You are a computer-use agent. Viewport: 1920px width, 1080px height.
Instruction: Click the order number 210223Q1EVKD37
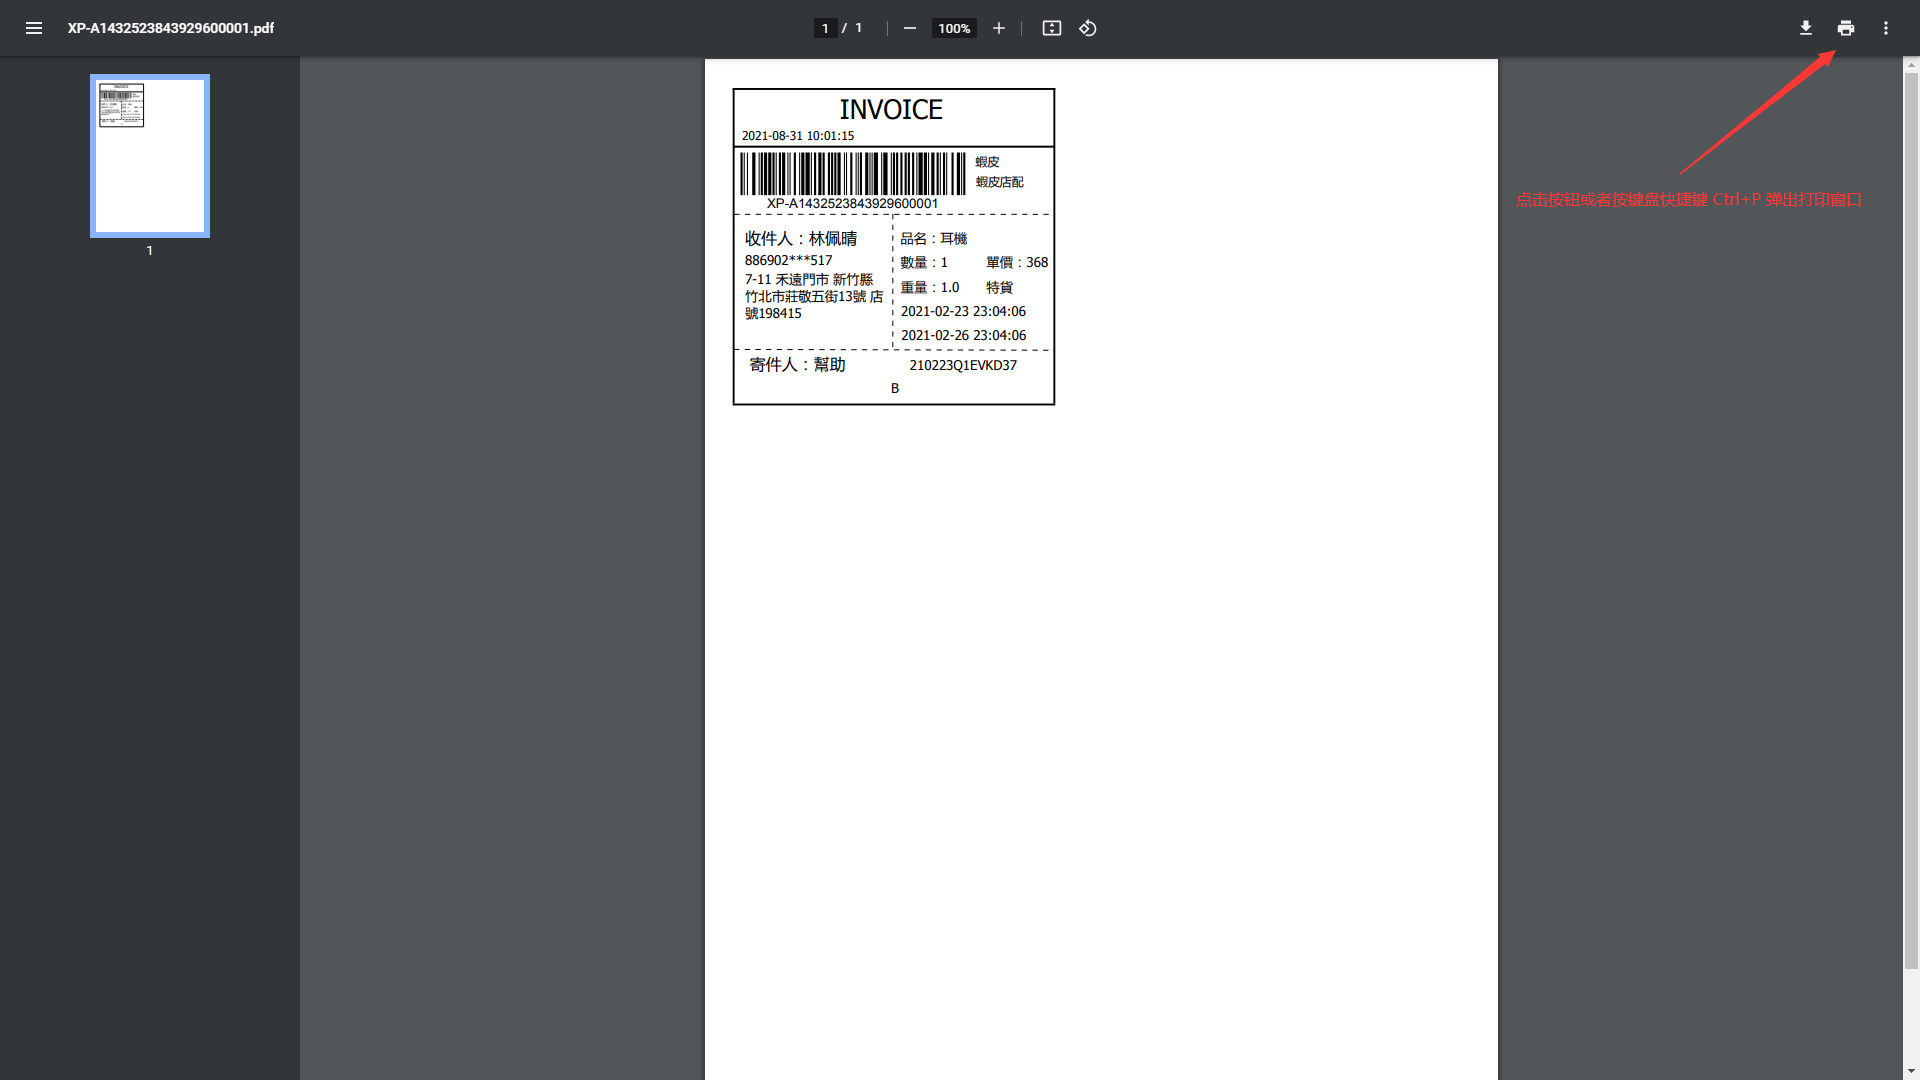point(962,365)
